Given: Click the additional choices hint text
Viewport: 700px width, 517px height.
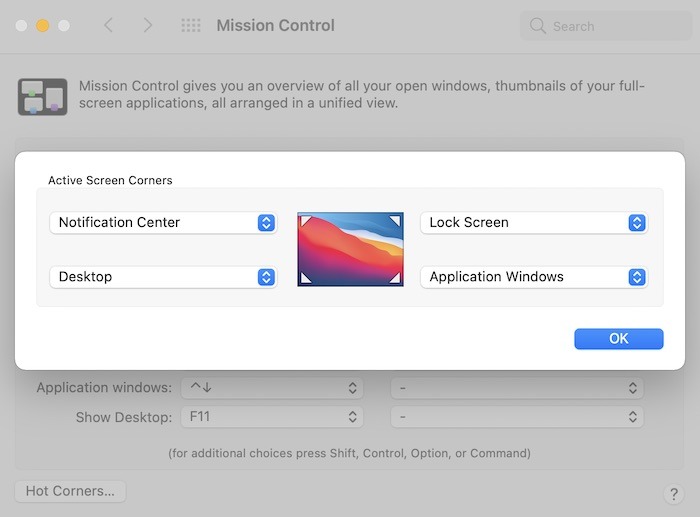Looking at the screenshot, I should (350, 453).
